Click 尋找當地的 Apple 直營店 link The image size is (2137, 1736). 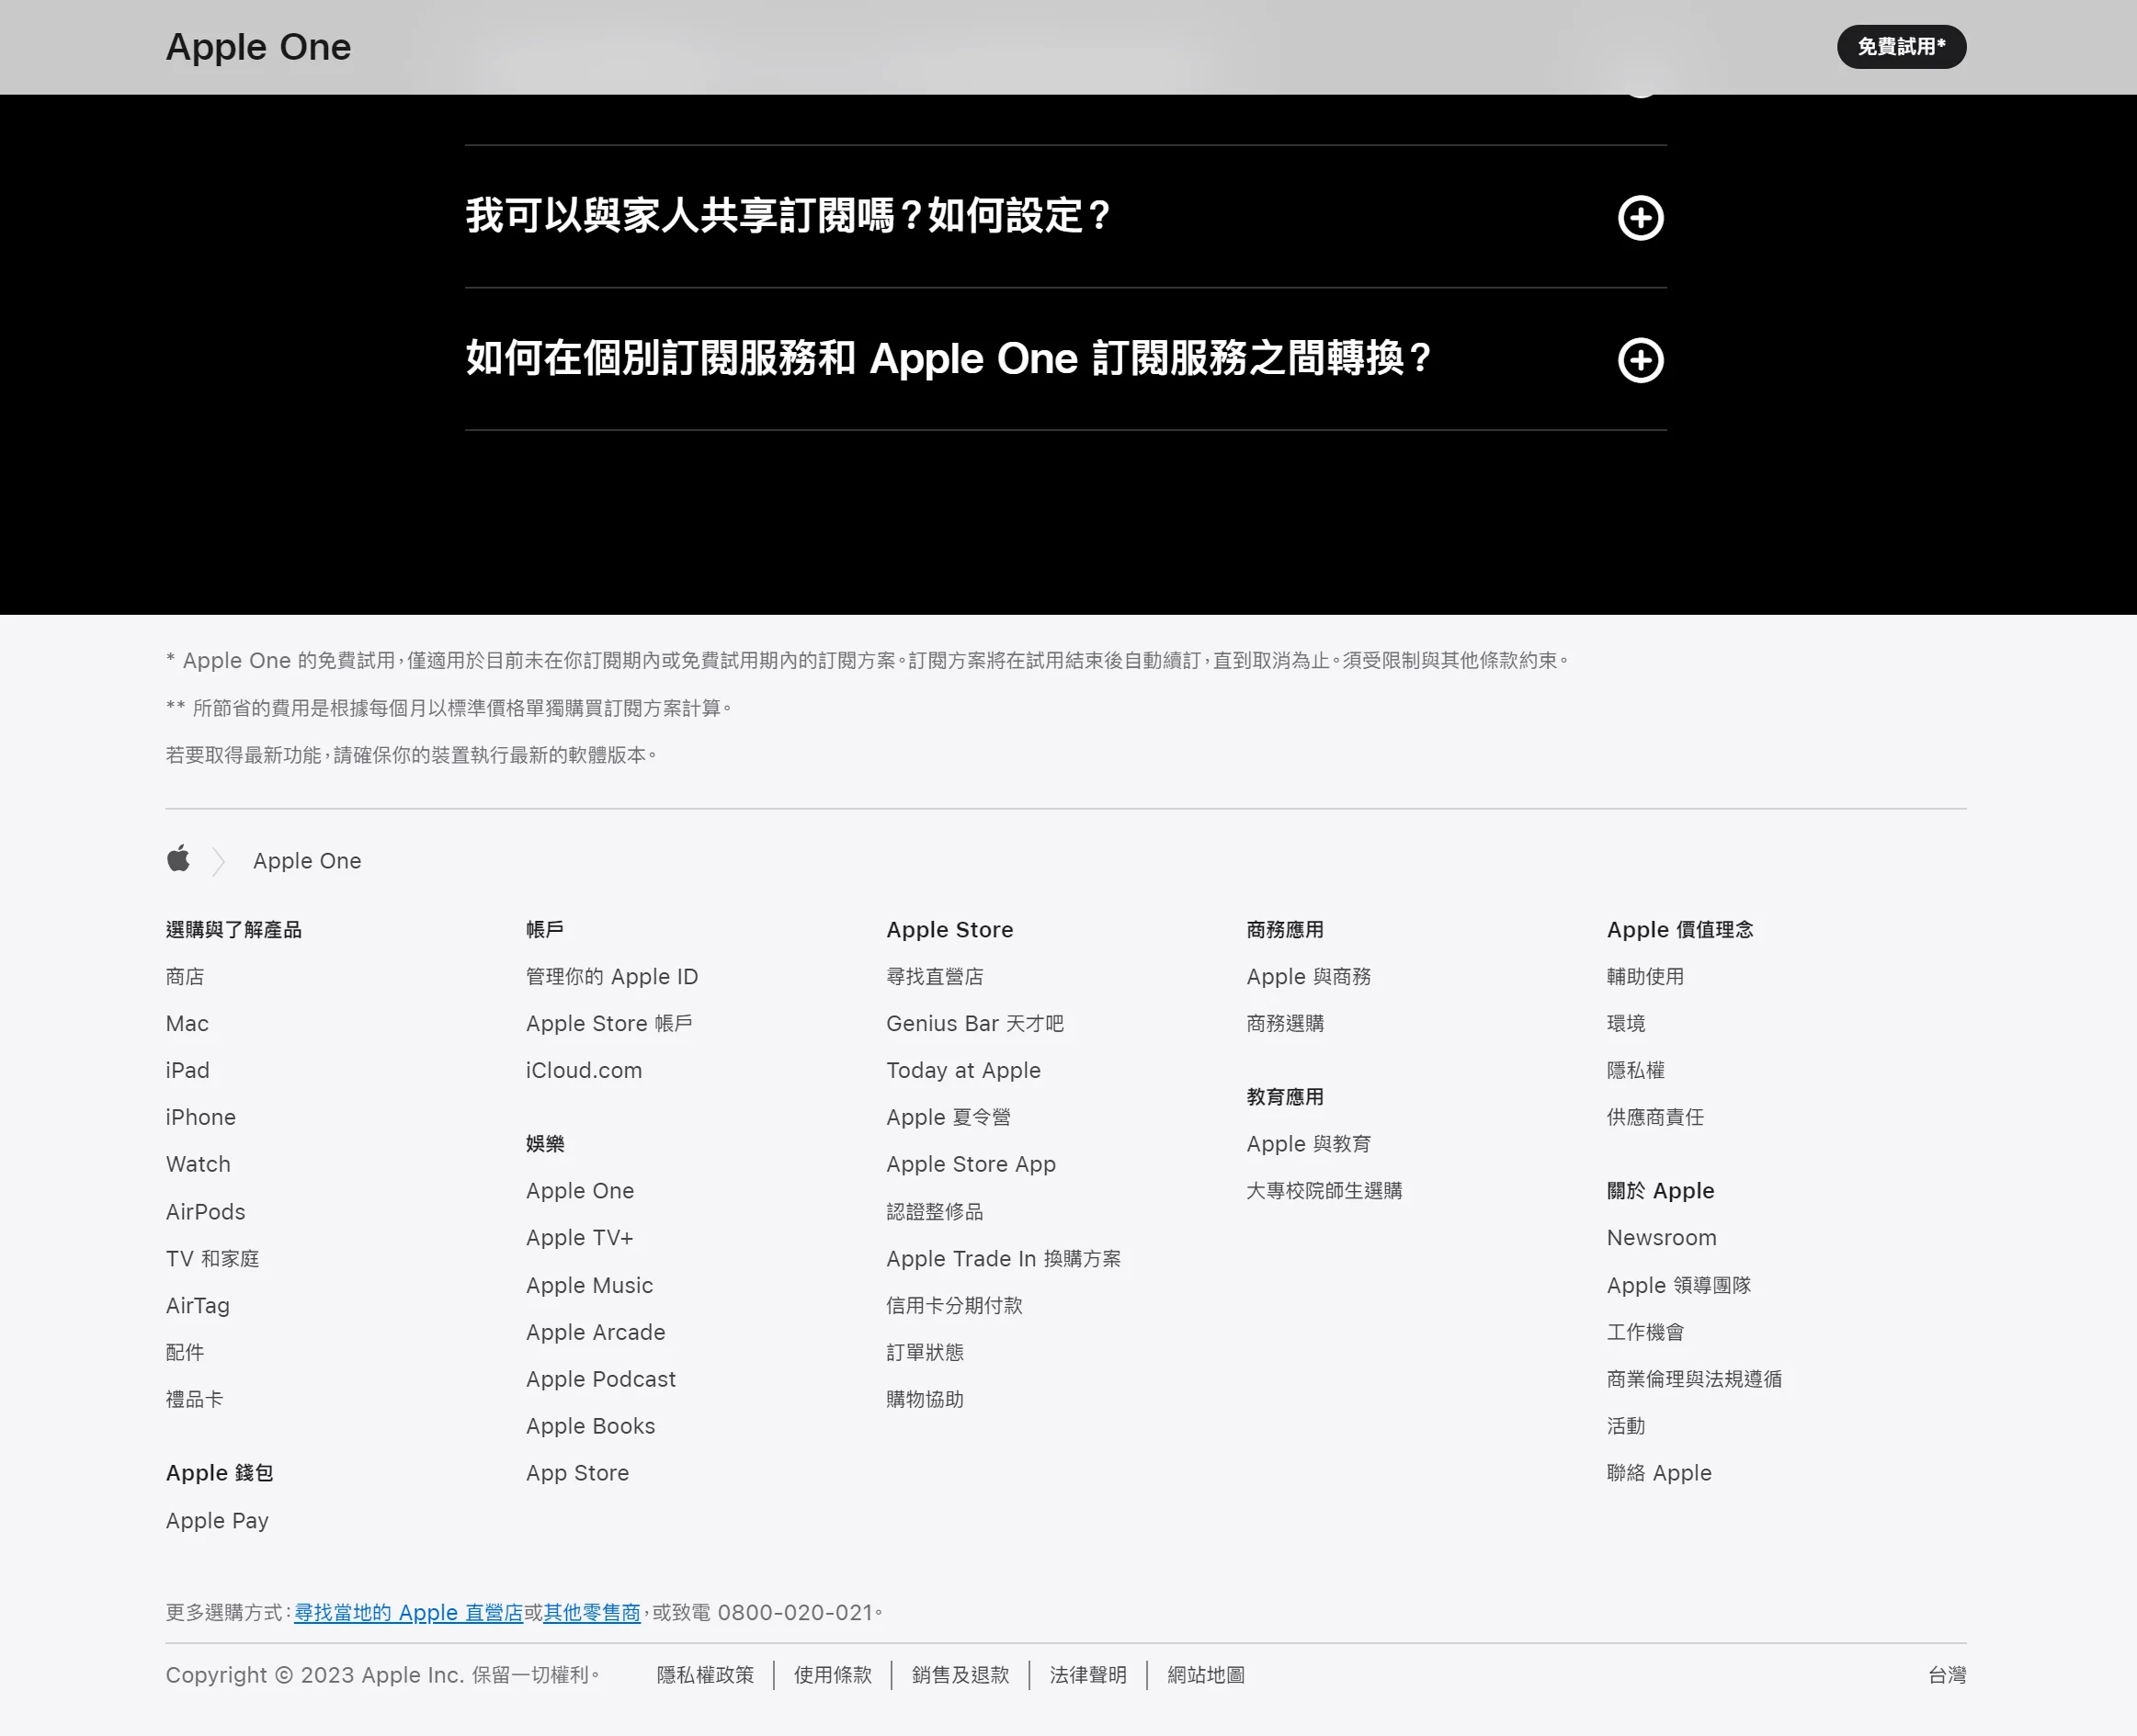pyautogui.click(x=408, y=1612)
